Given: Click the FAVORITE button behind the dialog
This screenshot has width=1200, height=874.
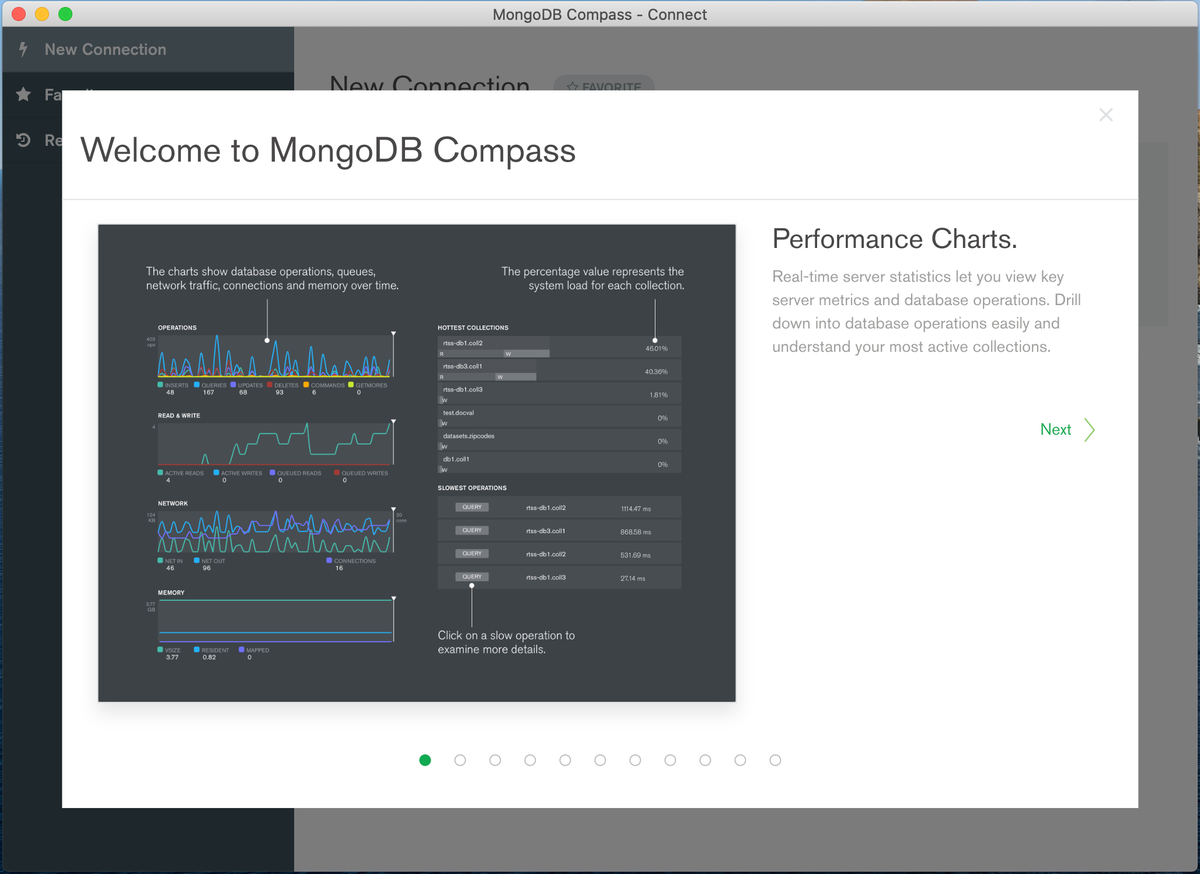Looking at the screenshot, I should pyautogui.click(x=604, y=86).
